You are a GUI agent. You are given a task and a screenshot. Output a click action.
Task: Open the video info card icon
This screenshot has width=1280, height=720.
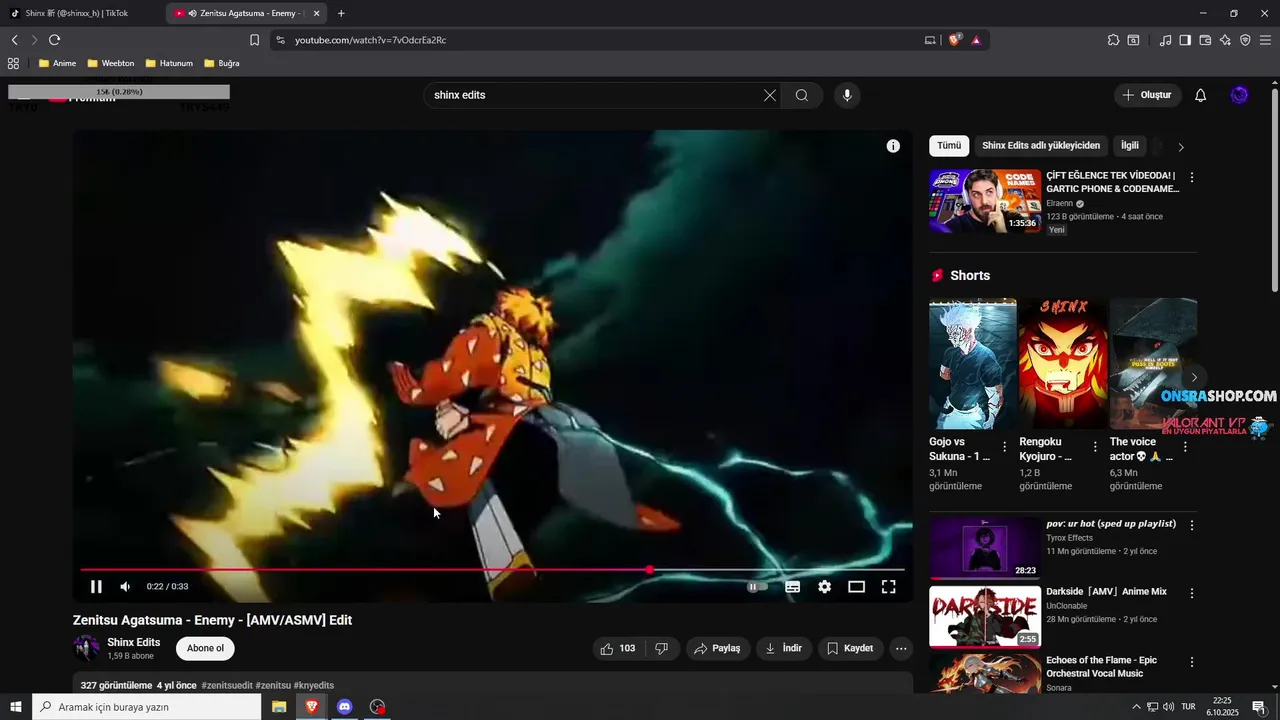point(893,146)
